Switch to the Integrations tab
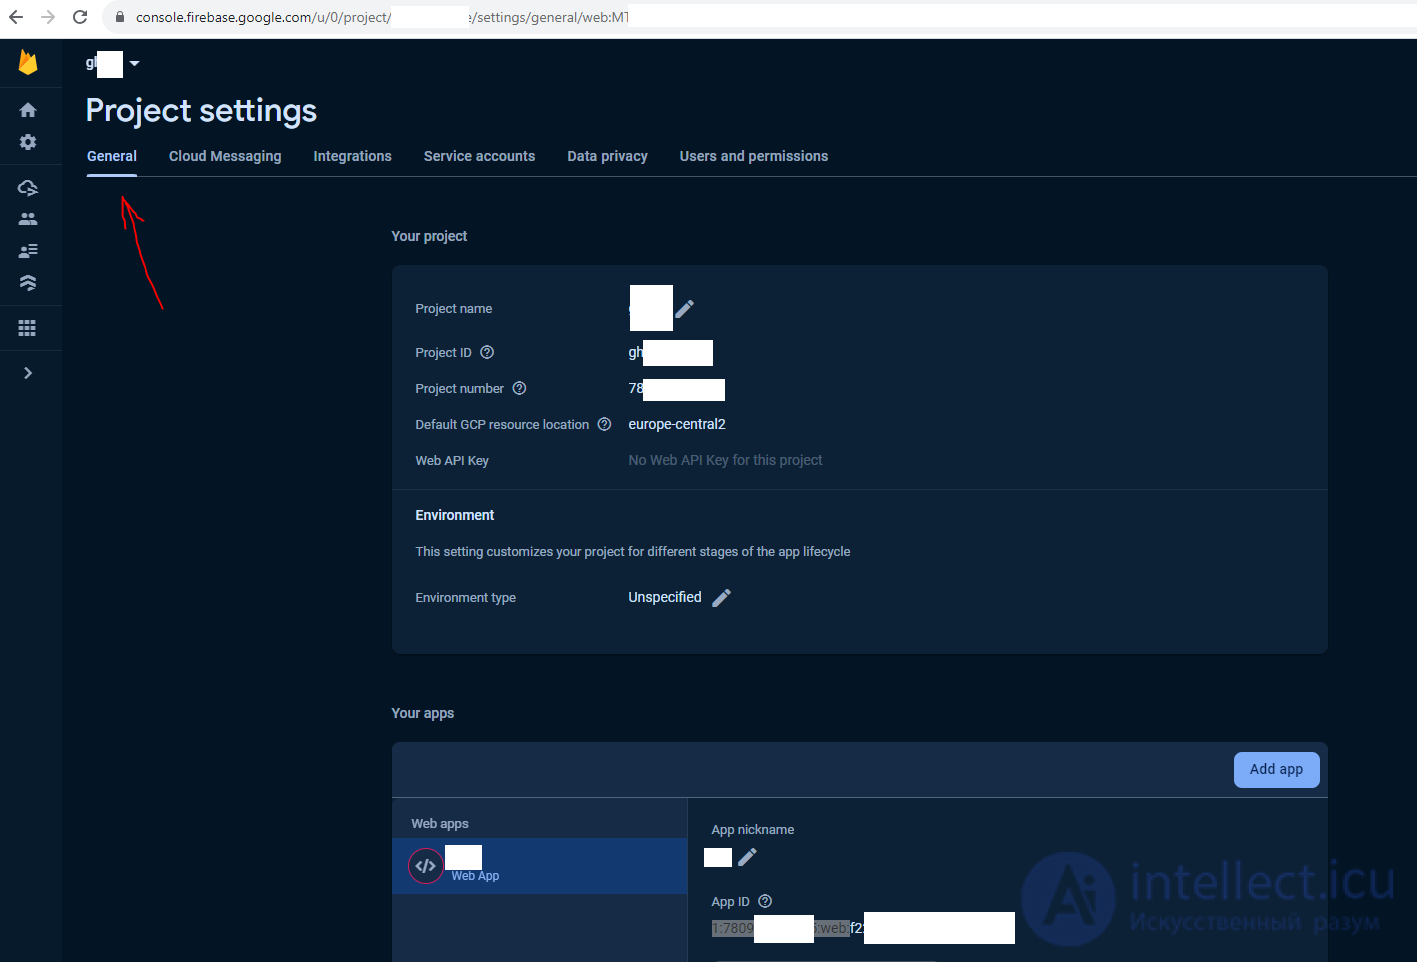Viewport: 1417px width, 962px height. pos(352,156)
